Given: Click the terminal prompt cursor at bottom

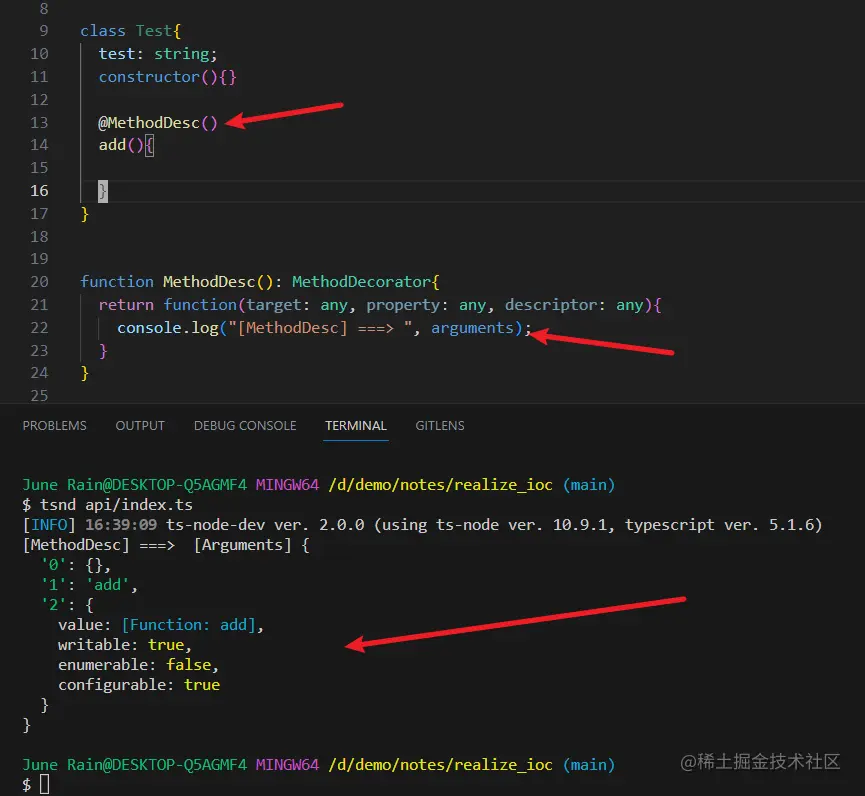Looking at the screenshot, I should click(x=45, y=784).
